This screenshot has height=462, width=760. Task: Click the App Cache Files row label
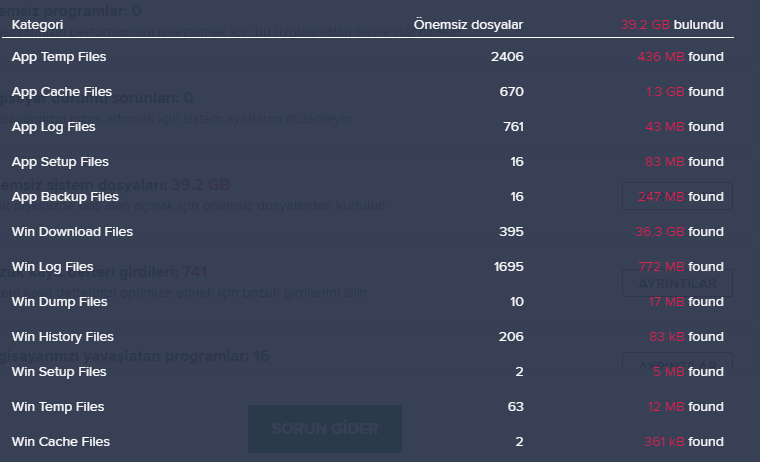[62, 92]
